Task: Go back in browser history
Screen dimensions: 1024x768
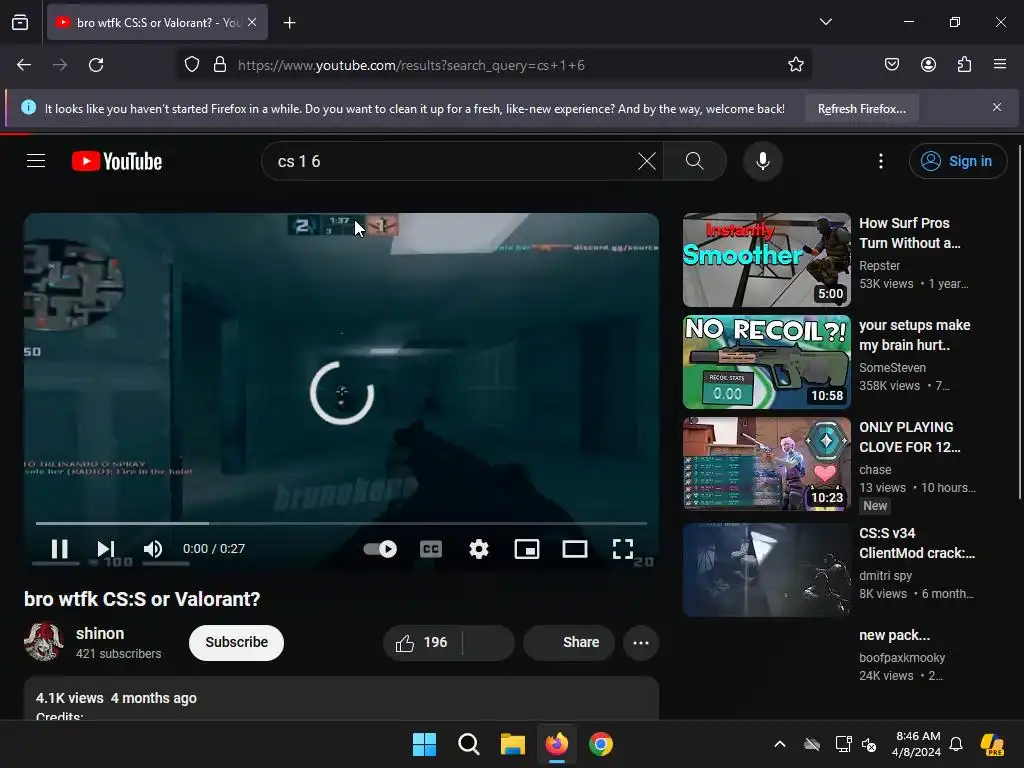Action: [24, 65]
